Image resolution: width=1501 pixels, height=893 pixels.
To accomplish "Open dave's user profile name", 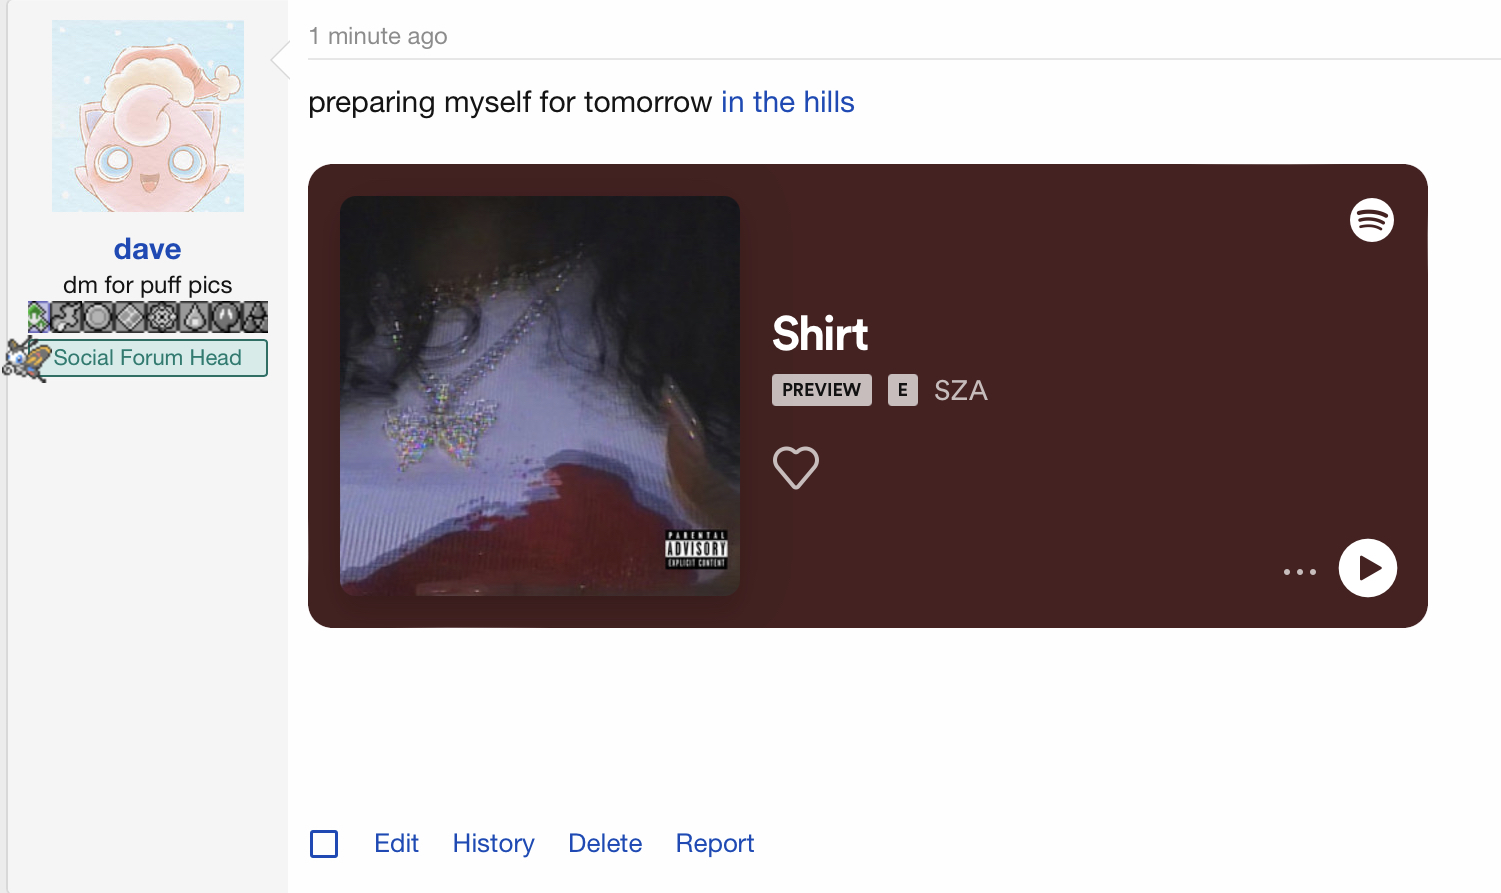I will pyautogui.click(x=147, y=249).
